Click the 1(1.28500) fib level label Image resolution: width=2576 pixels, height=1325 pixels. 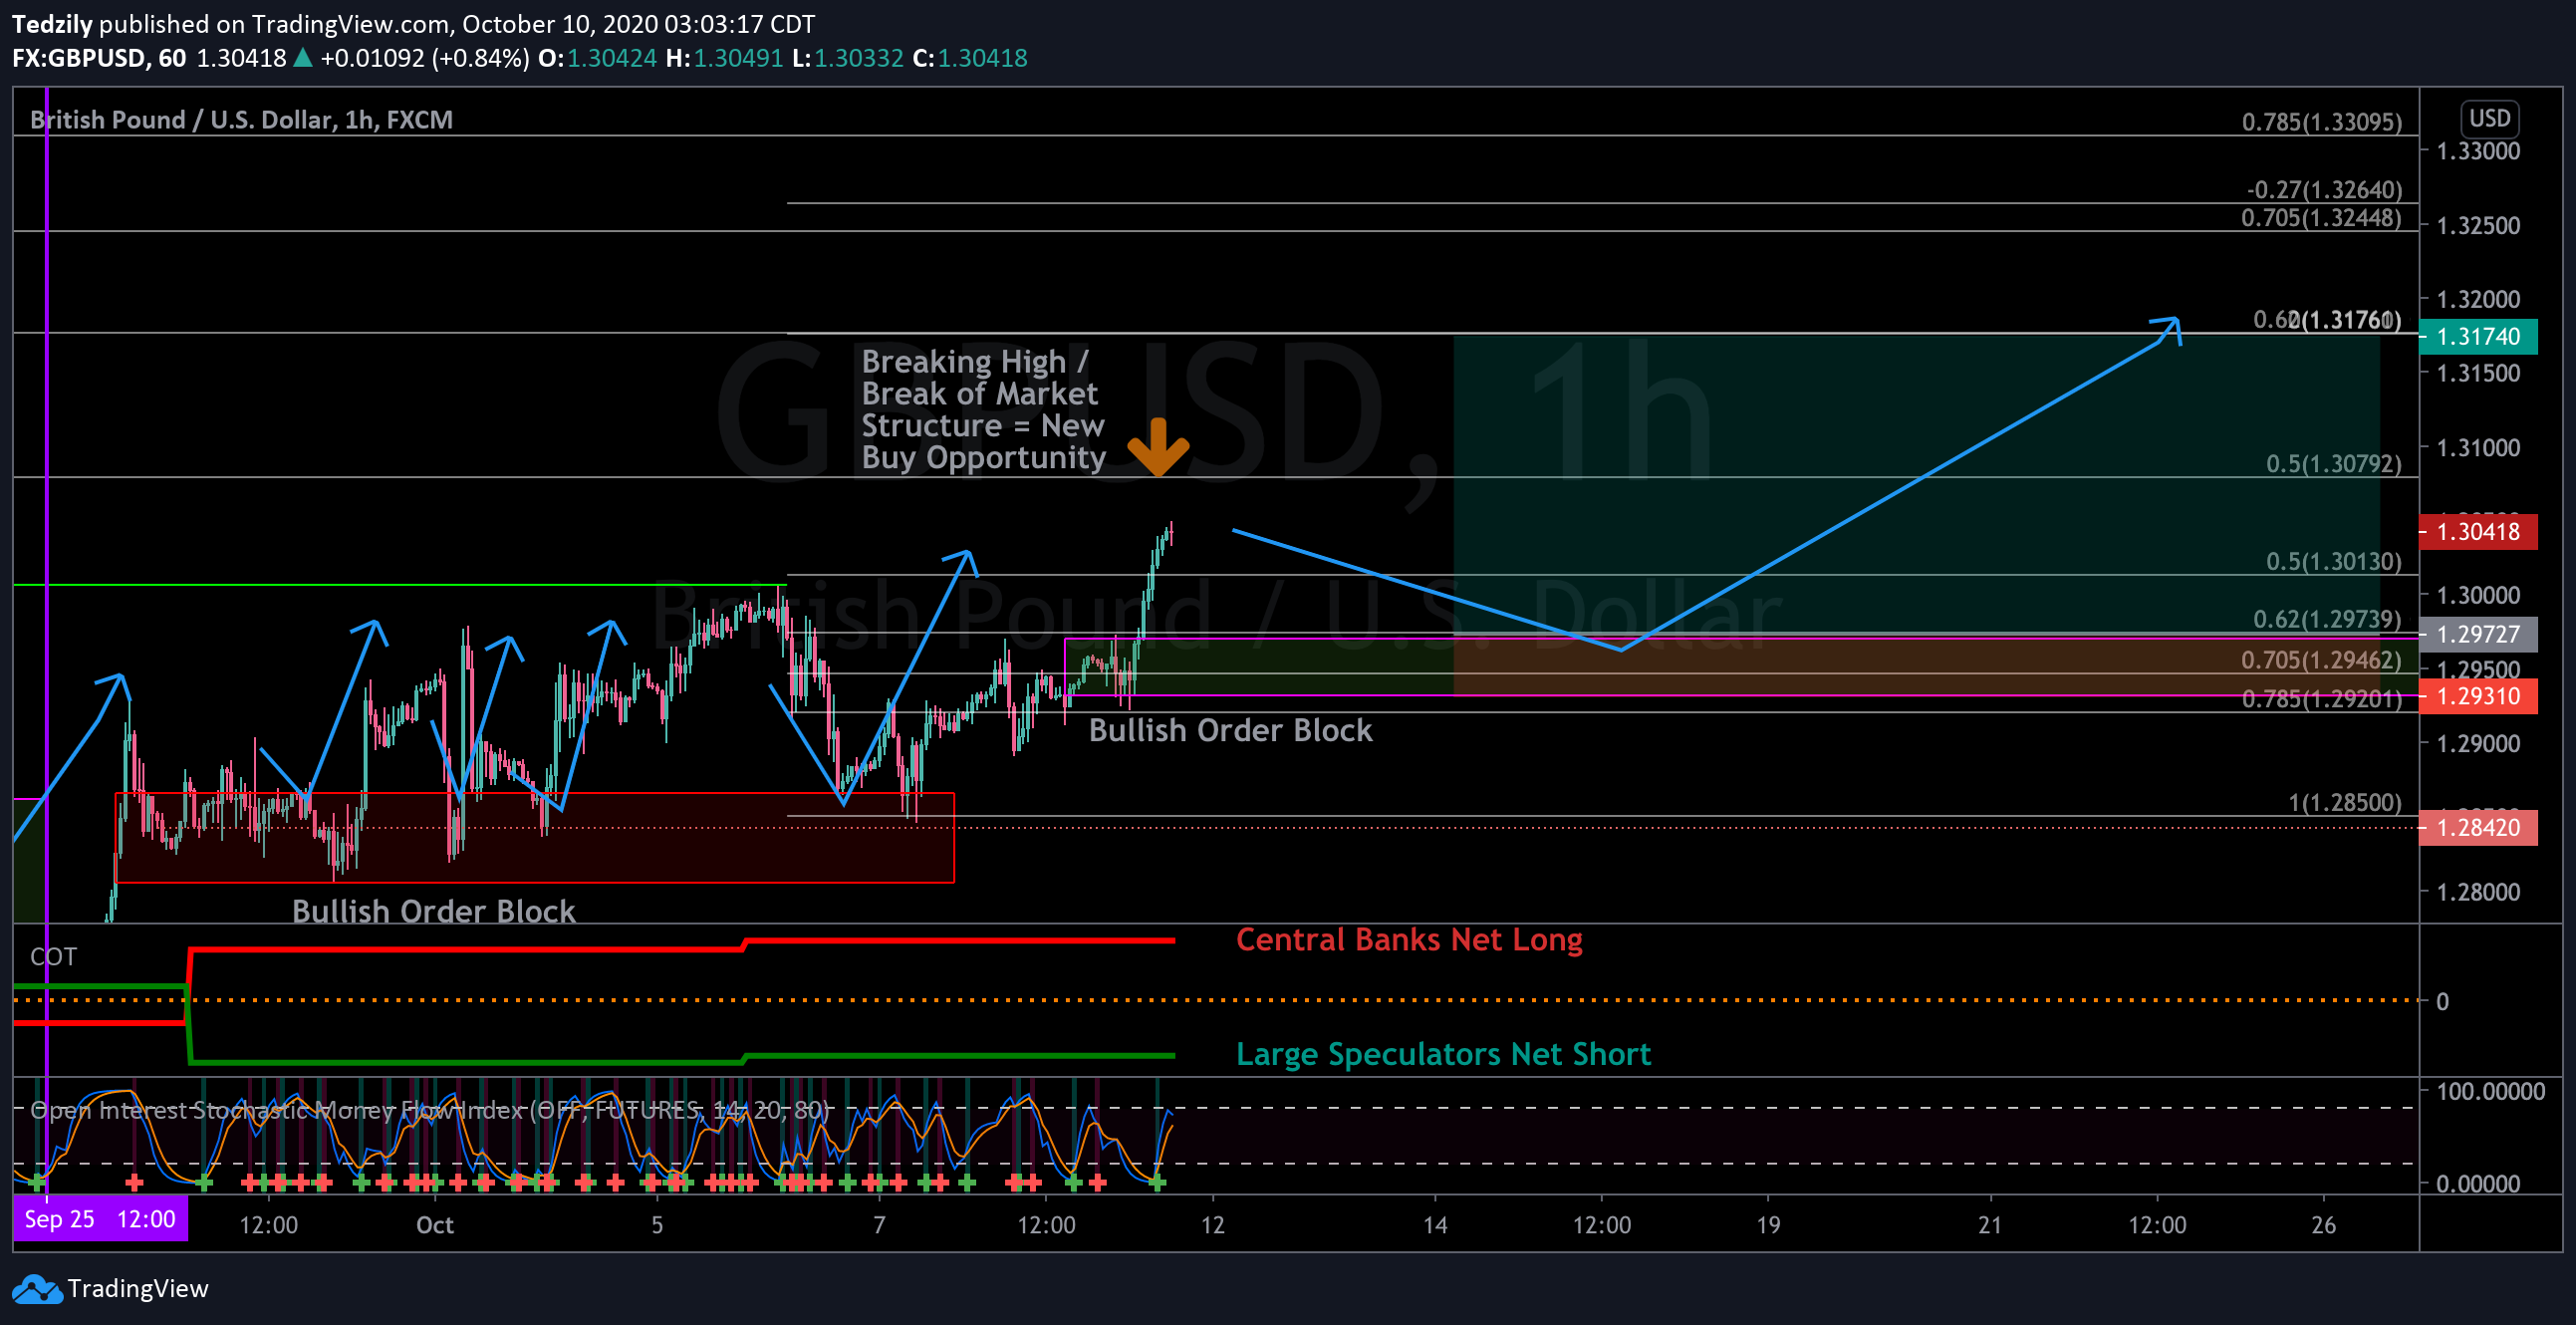pos(2345,803)
